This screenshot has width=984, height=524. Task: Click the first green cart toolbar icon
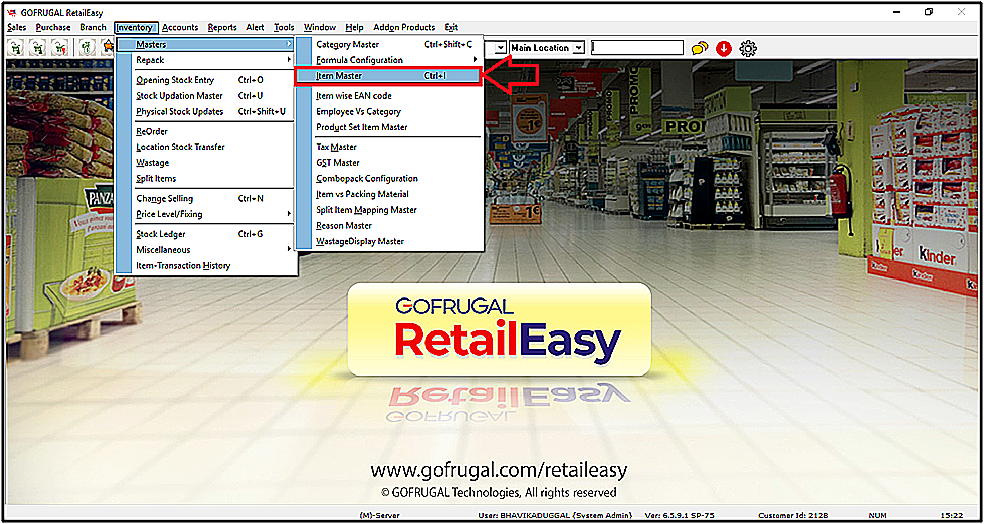tap(17, 48)
